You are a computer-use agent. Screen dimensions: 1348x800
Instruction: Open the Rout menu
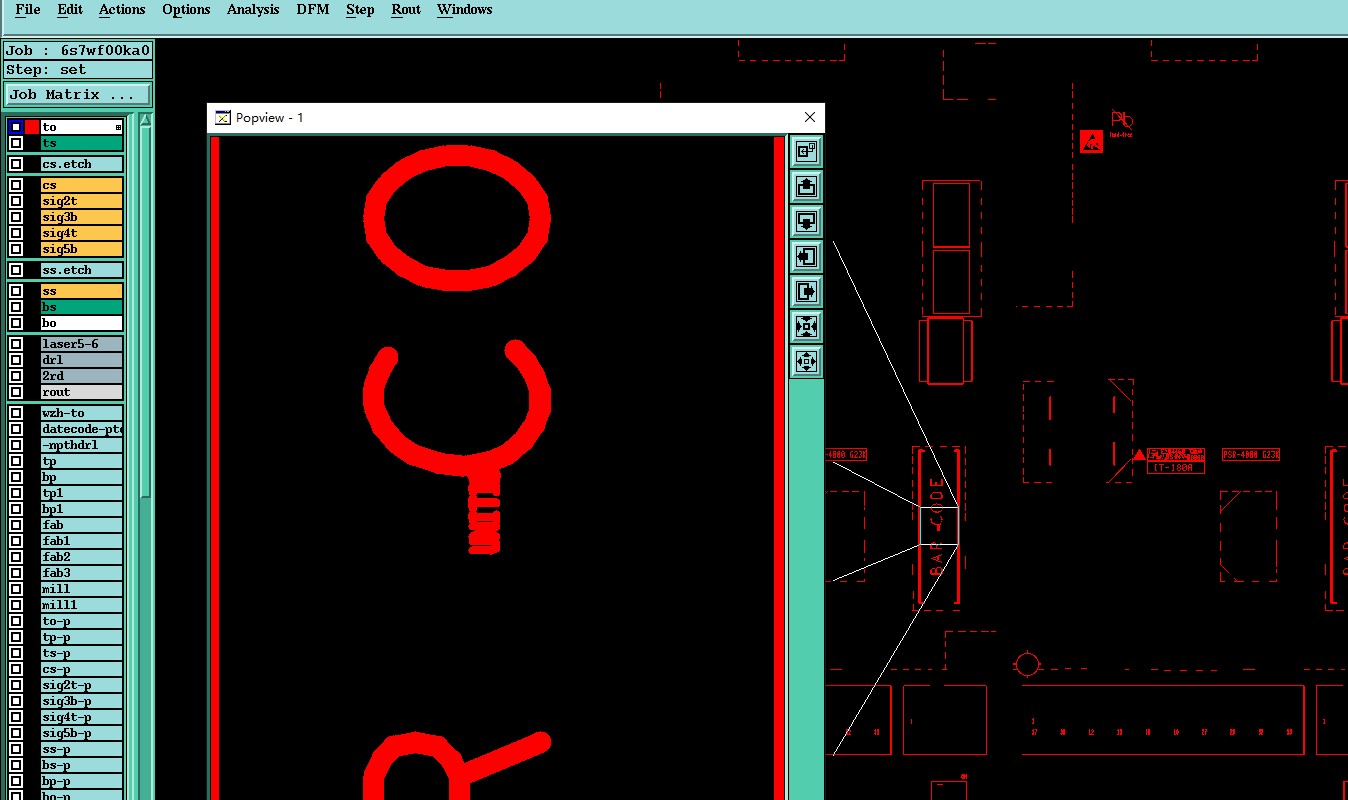click(406, 10)
